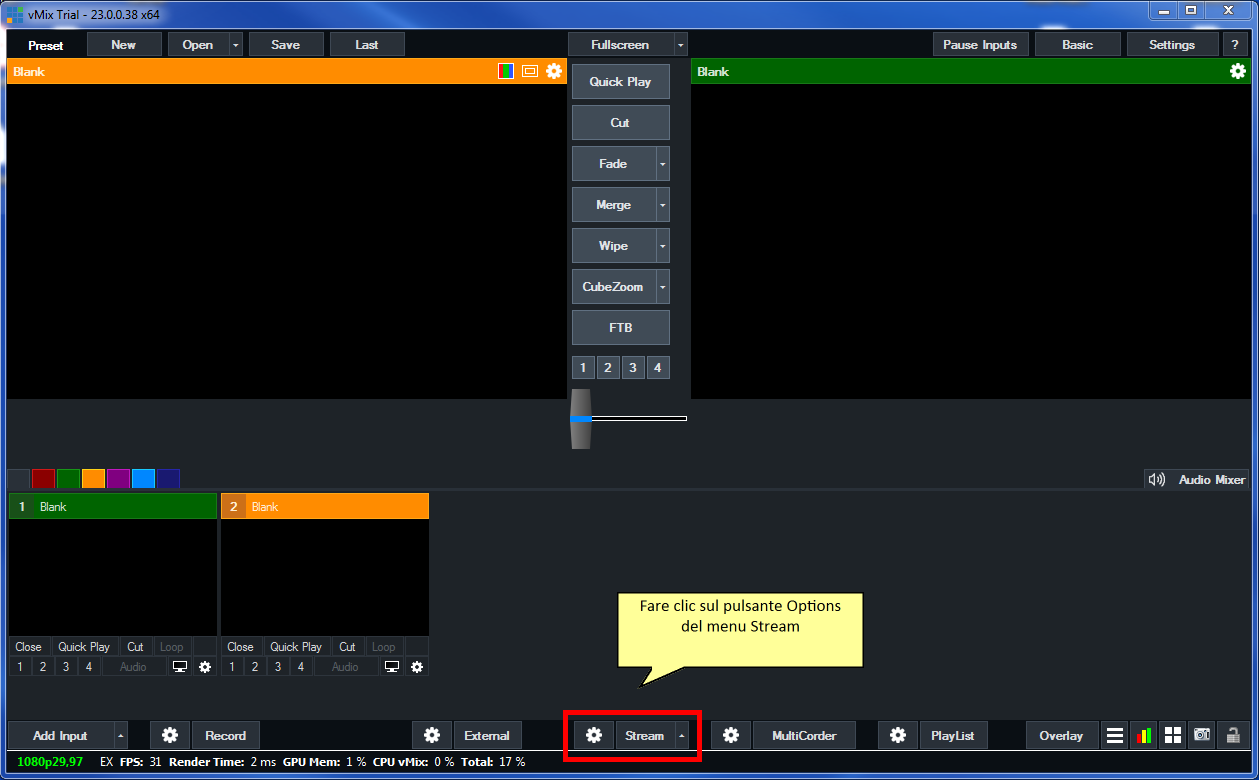
Task: Show audio meters colored bars icon
Action: tap(1143, 735)
